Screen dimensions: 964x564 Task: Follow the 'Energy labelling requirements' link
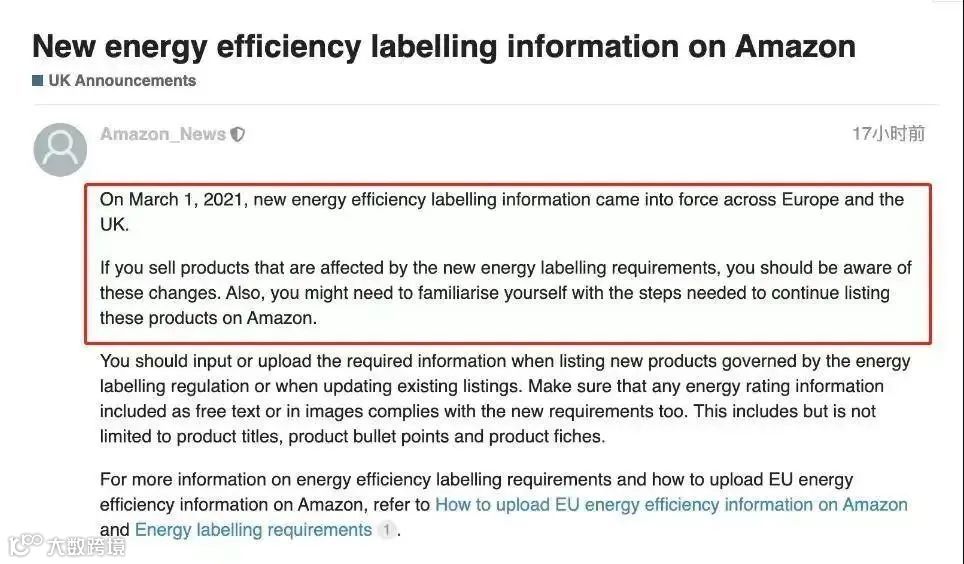point(253,530)
